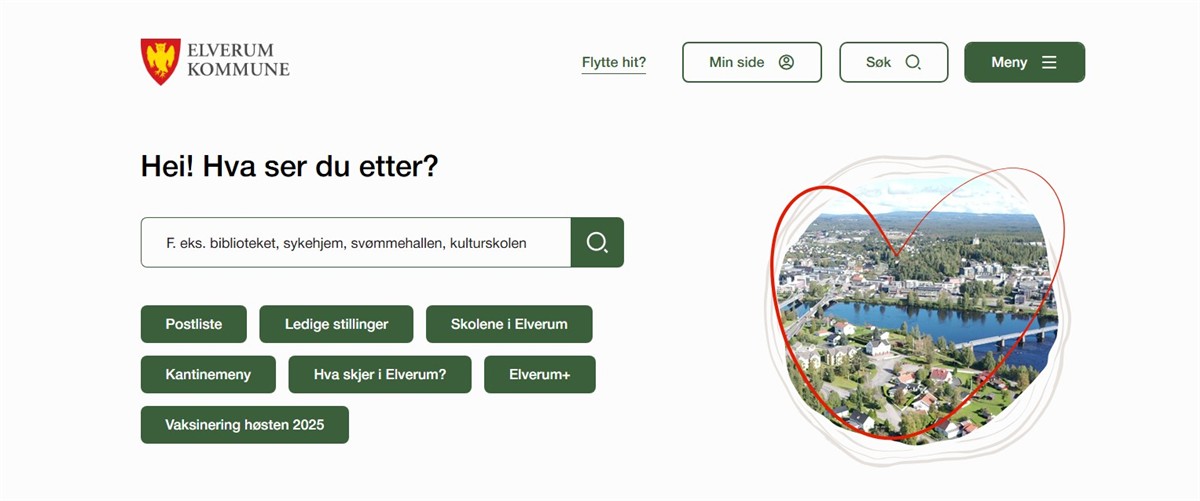Open the Meny menu
Image resolution: width=1200 pixels, height=501 pixels.
click(1024, 62)
